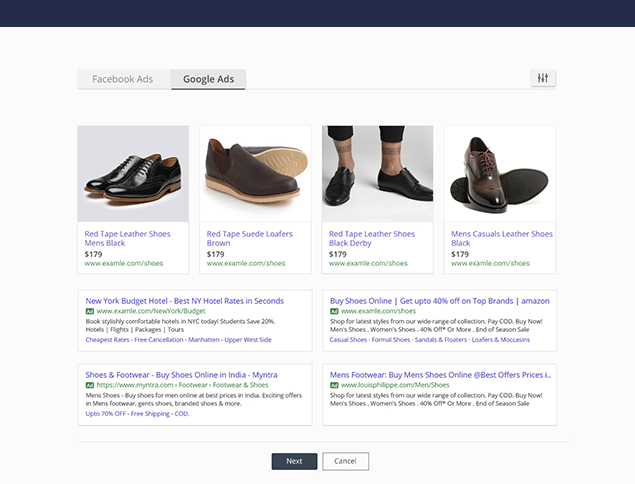Open the Sandals & Floaters sitelink
The image size is (635, 484).
441,340
